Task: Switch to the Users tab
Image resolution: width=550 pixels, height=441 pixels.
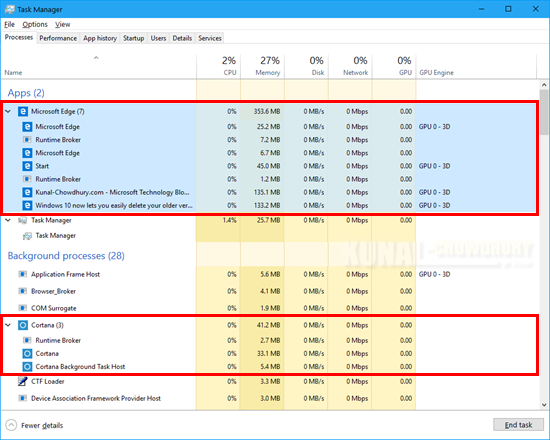Action: tap(158, 38)
